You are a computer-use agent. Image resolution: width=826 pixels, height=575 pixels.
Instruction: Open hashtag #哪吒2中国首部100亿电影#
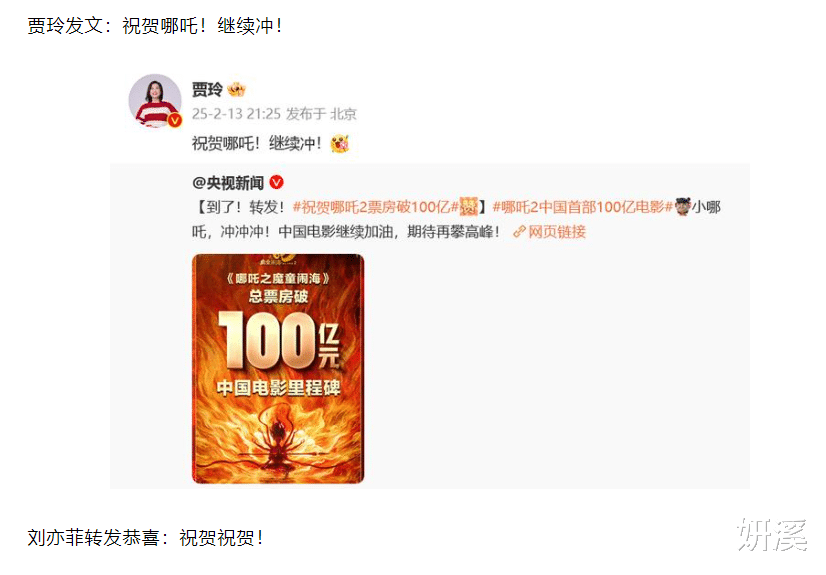click(x=583, y=207)
